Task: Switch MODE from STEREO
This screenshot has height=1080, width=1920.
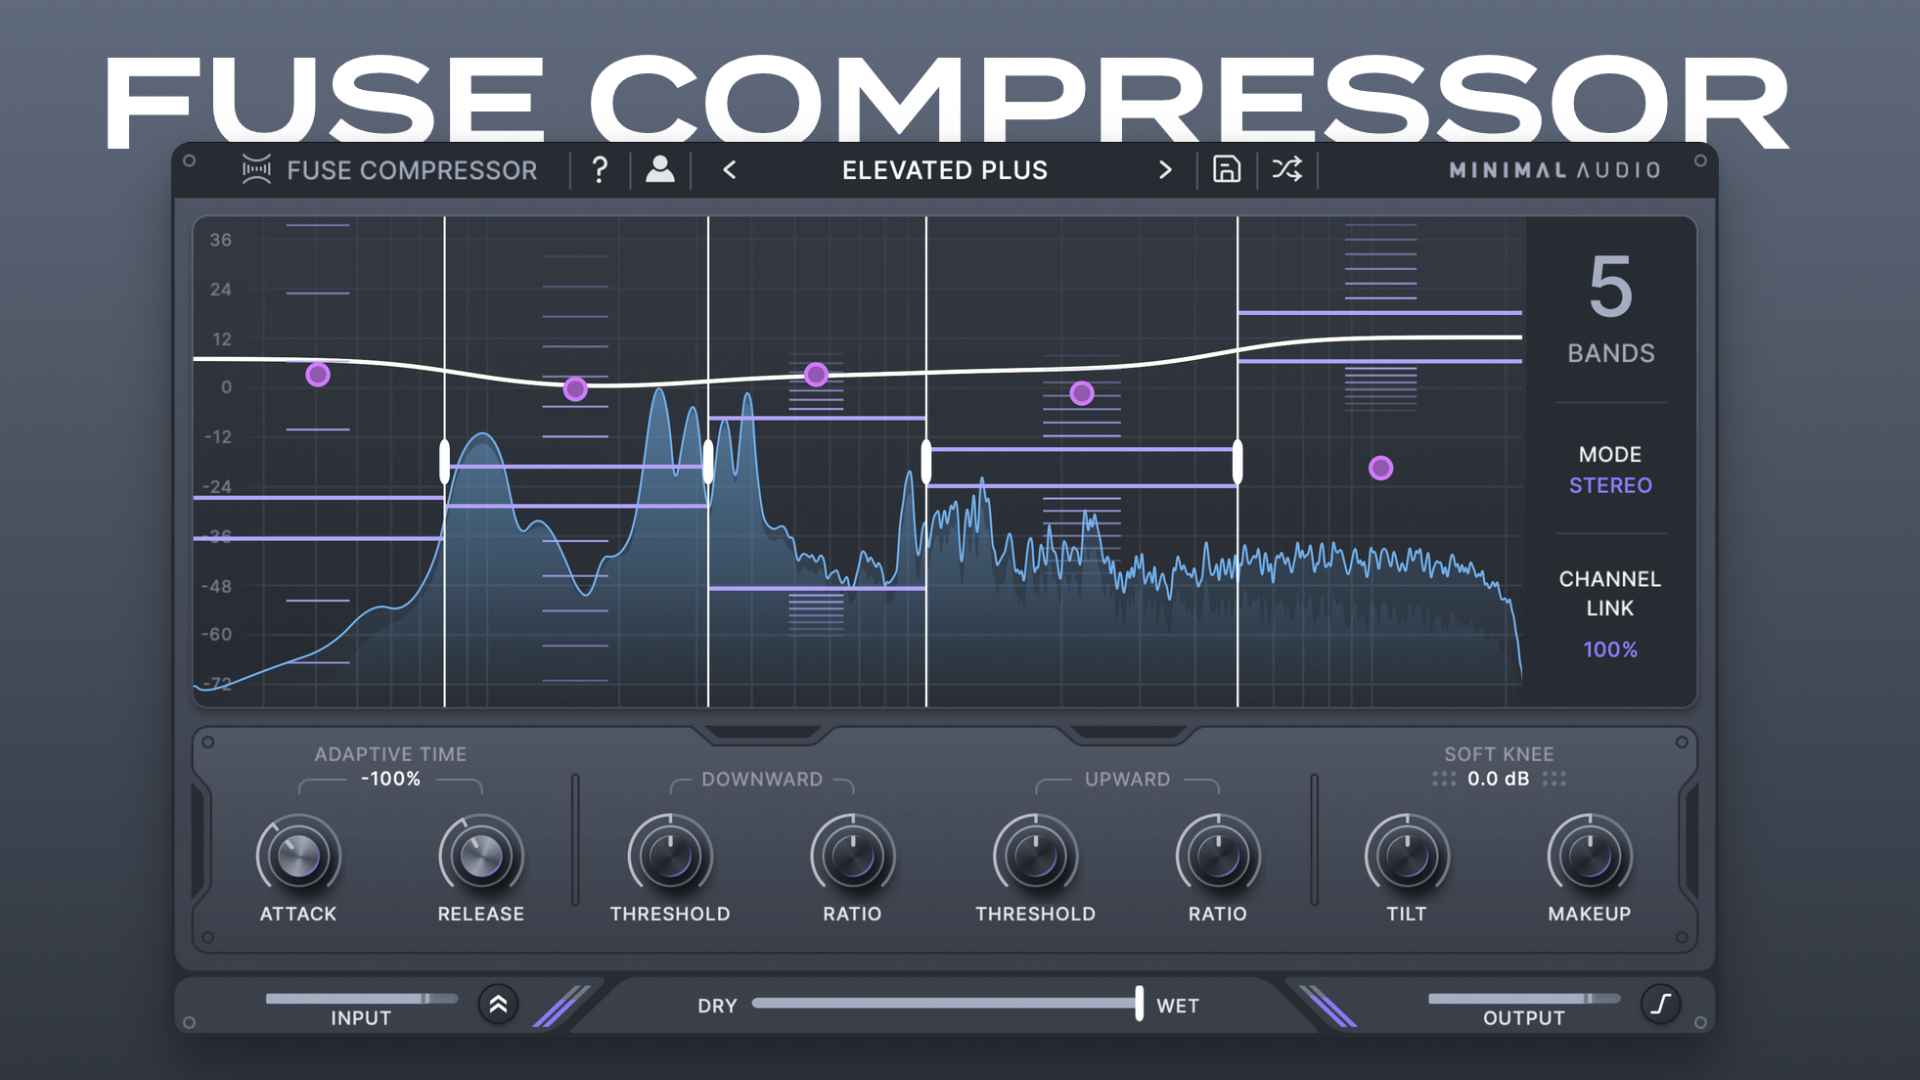Action: pos(1610,485)
